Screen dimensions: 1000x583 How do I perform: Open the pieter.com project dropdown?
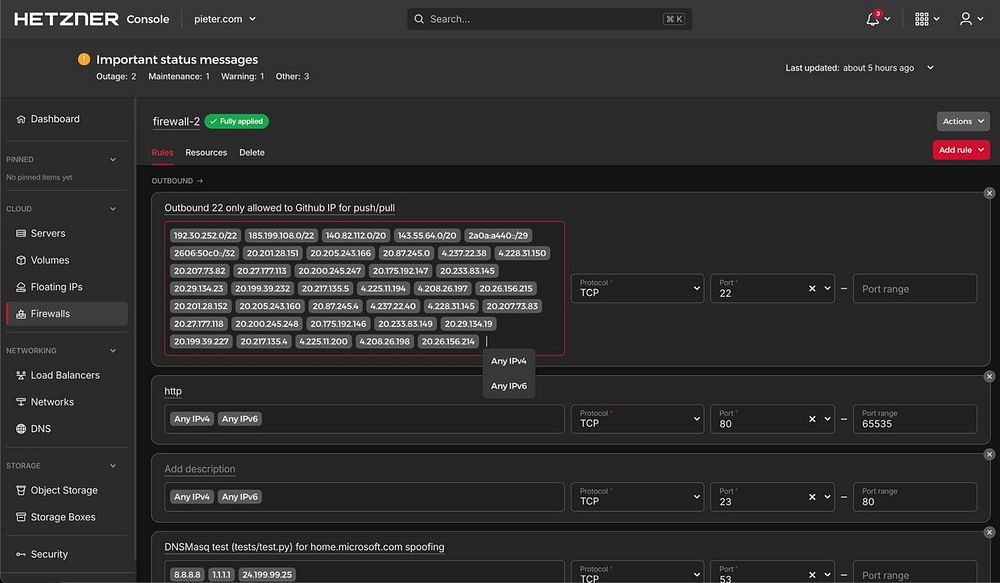(225, 19)
